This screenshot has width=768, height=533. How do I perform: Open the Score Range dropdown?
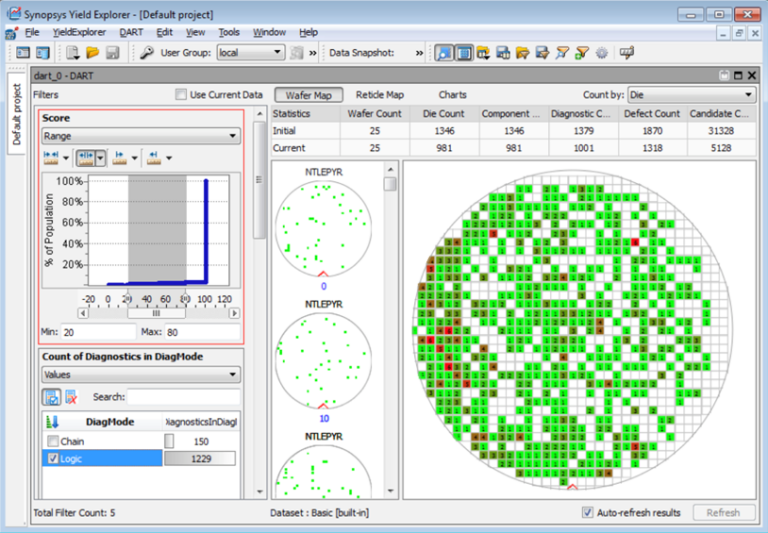[x=140, y=135]
